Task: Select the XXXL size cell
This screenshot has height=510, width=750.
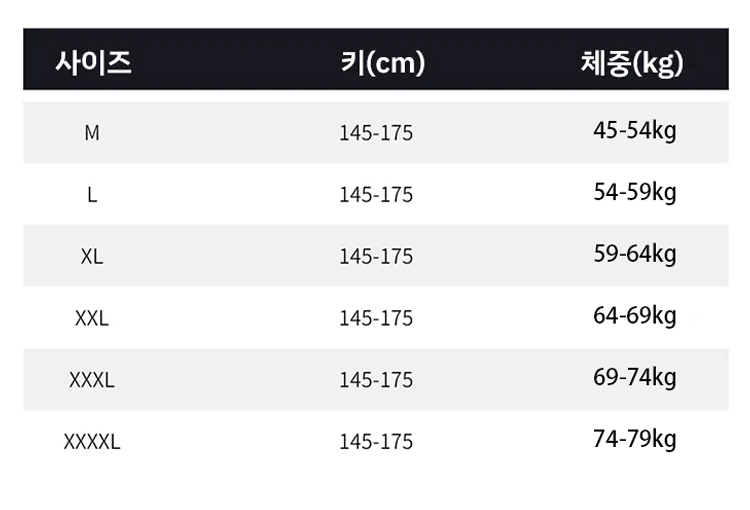Action: (92, 380)
